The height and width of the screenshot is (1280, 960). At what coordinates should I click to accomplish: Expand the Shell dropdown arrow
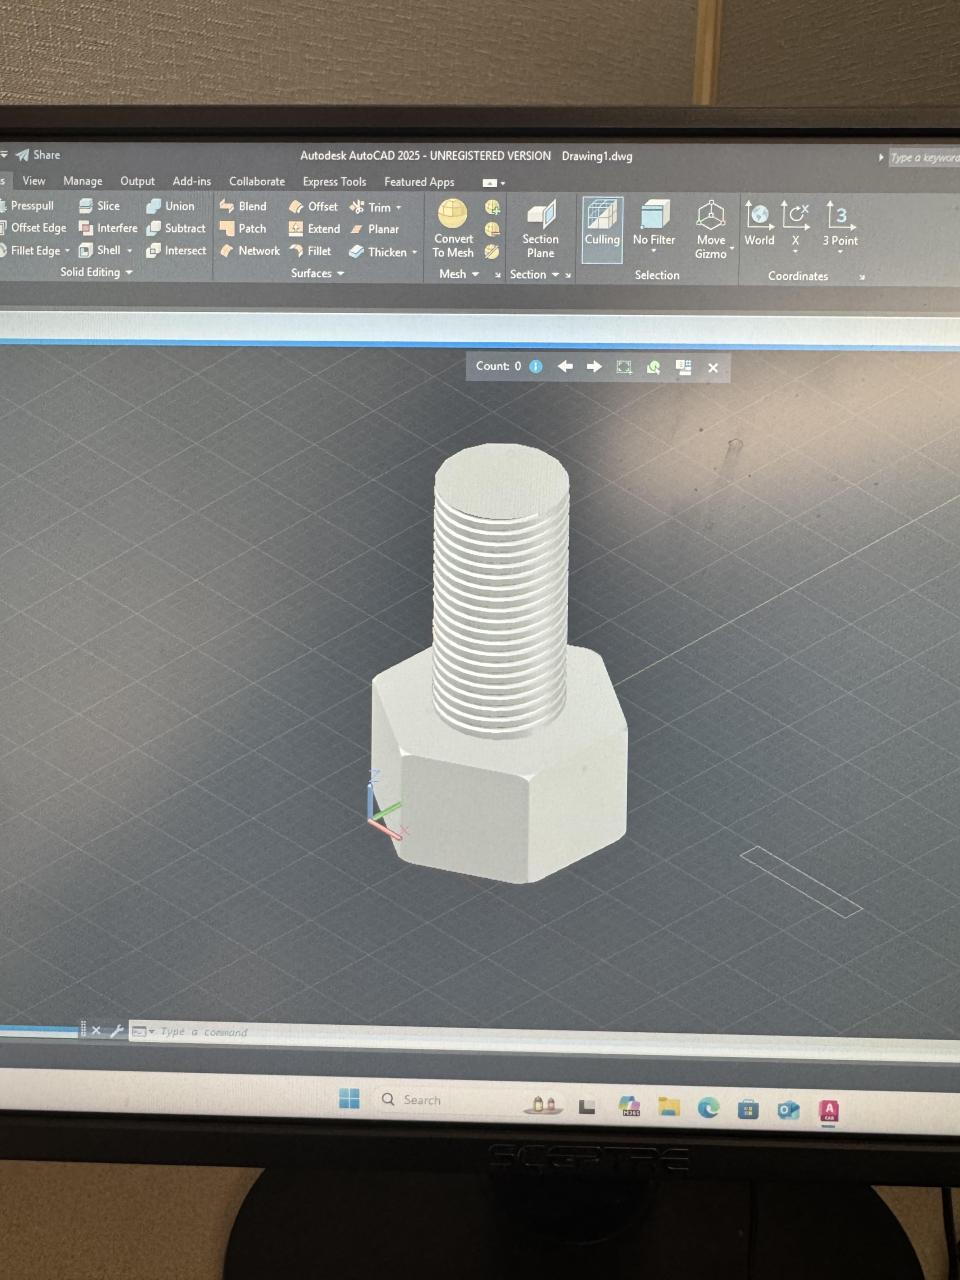point(129,251)
